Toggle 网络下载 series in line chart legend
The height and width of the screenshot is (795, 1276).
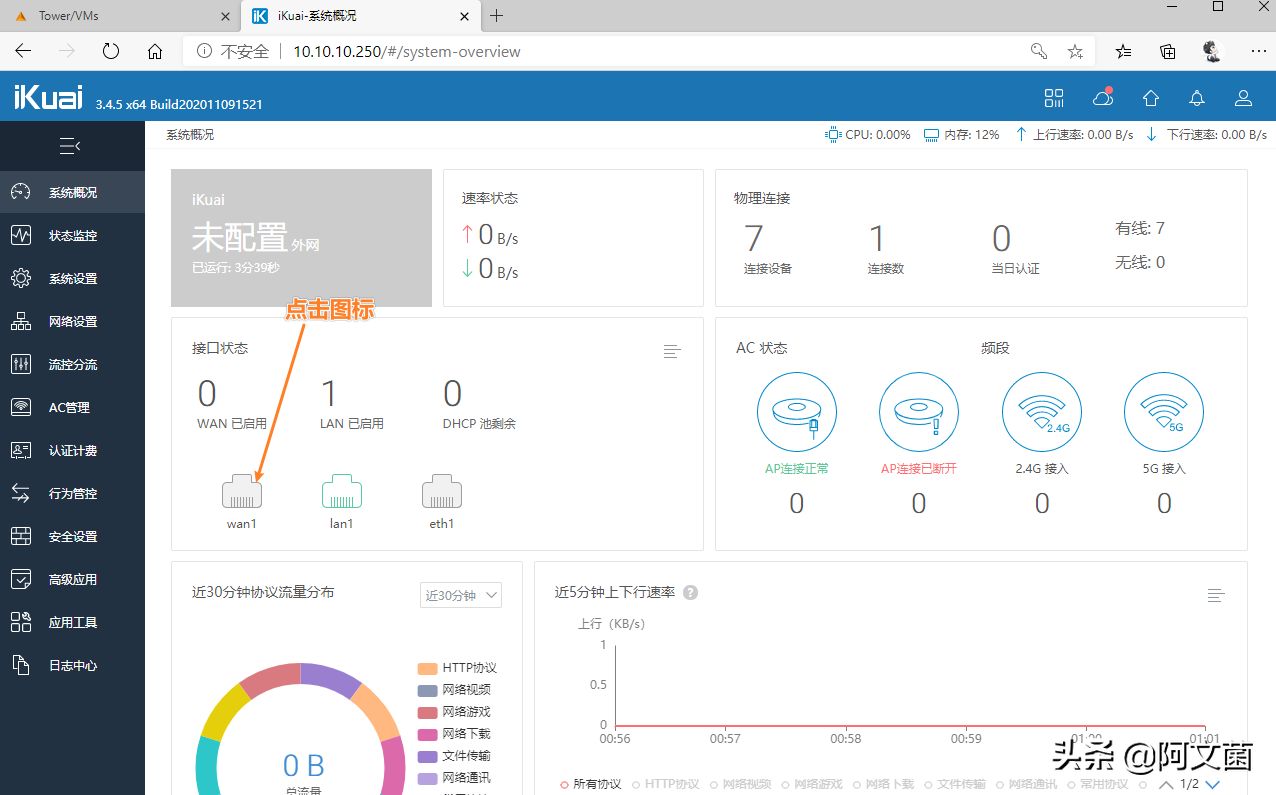coord(883,784)
